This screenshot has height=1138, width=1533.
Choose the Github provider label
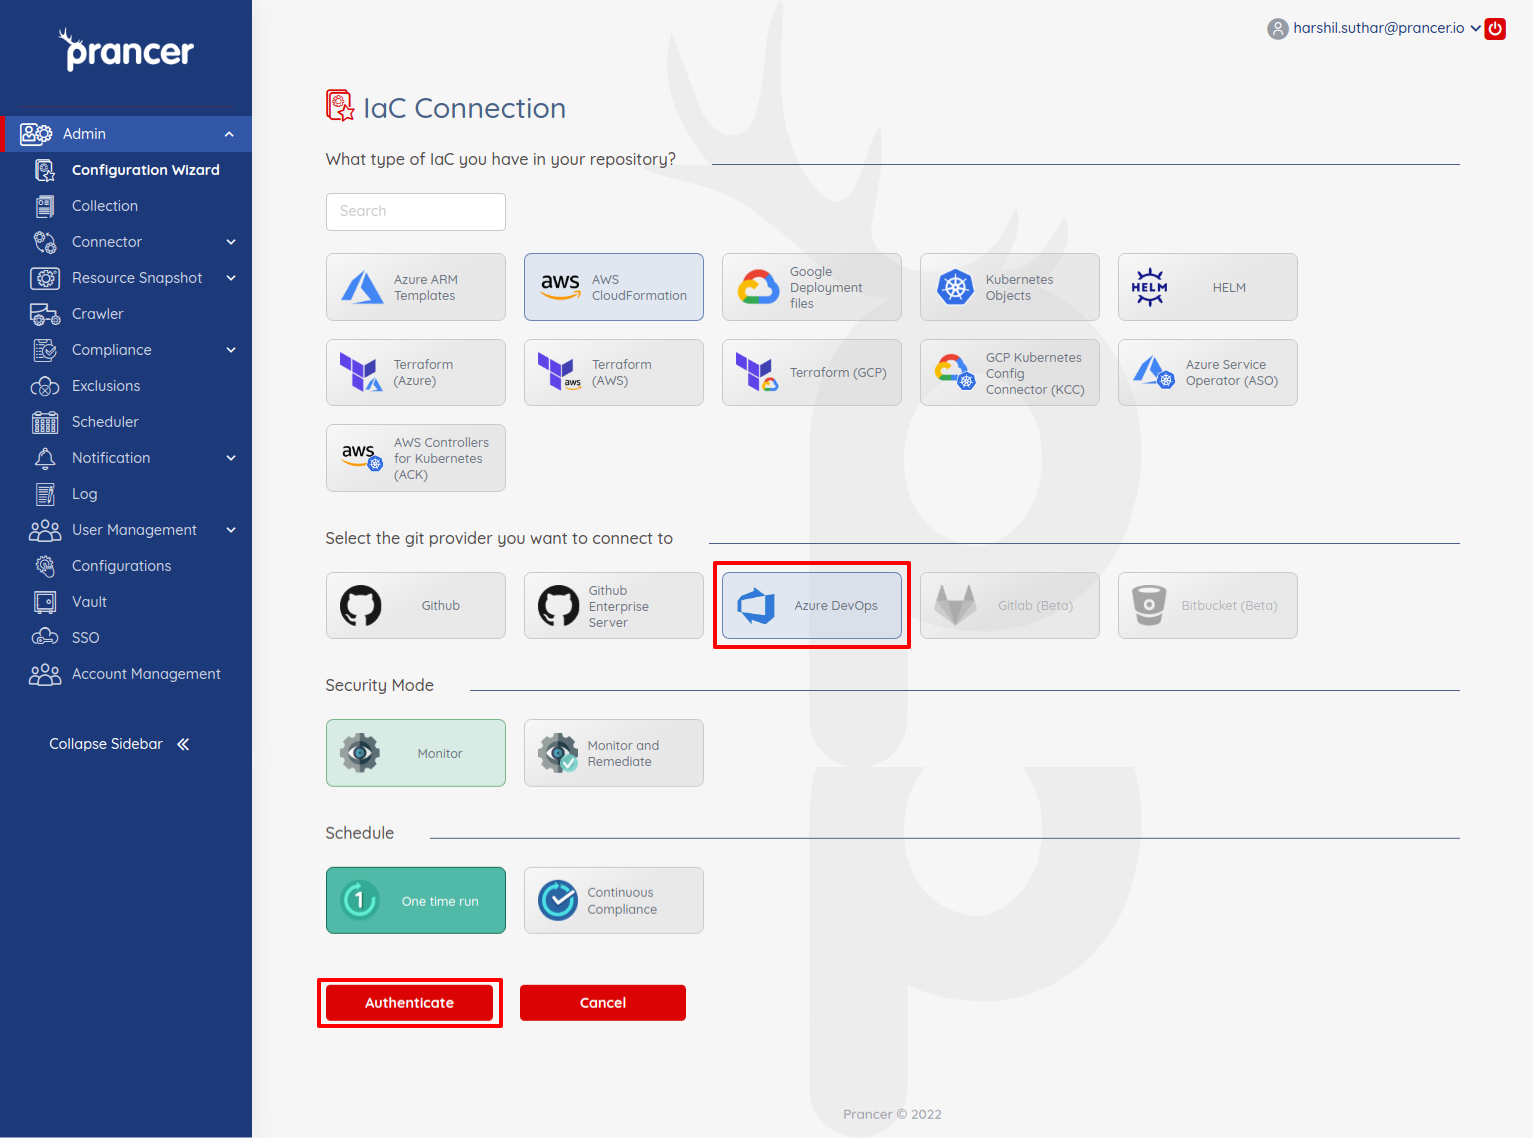441,606
